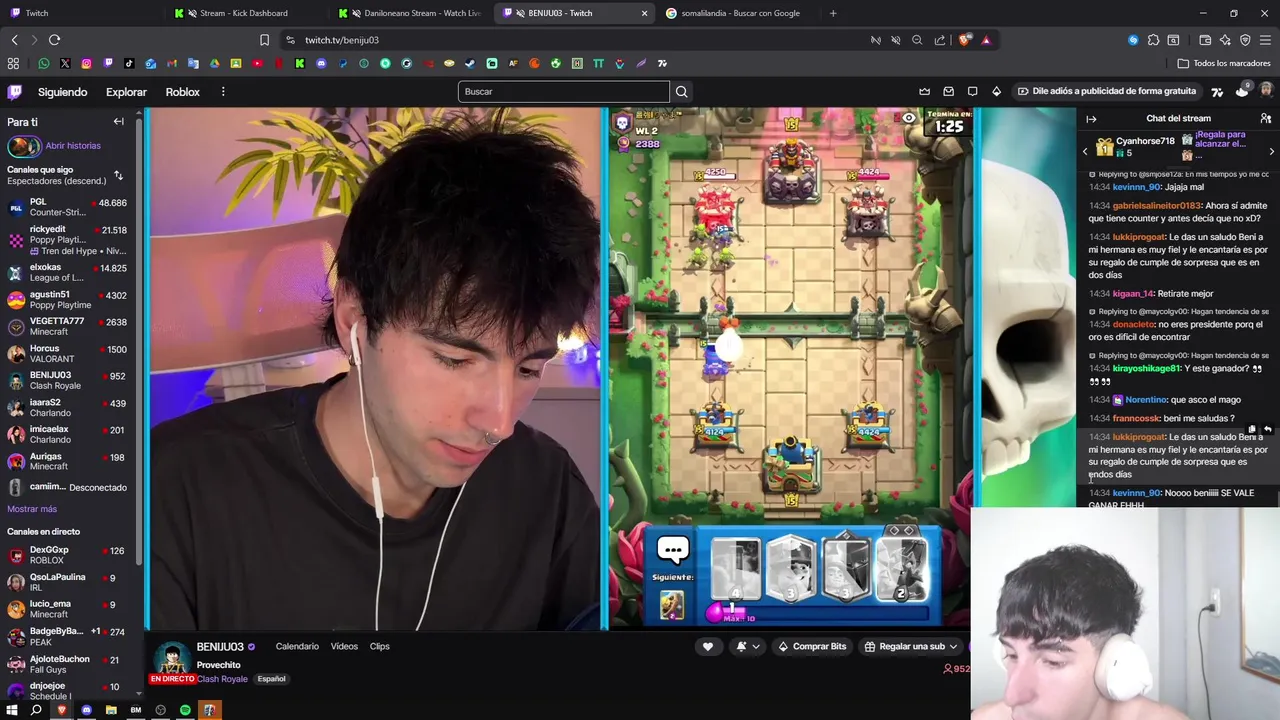
Task: Open Prime loot crown icon
Action: pos(925,92)
